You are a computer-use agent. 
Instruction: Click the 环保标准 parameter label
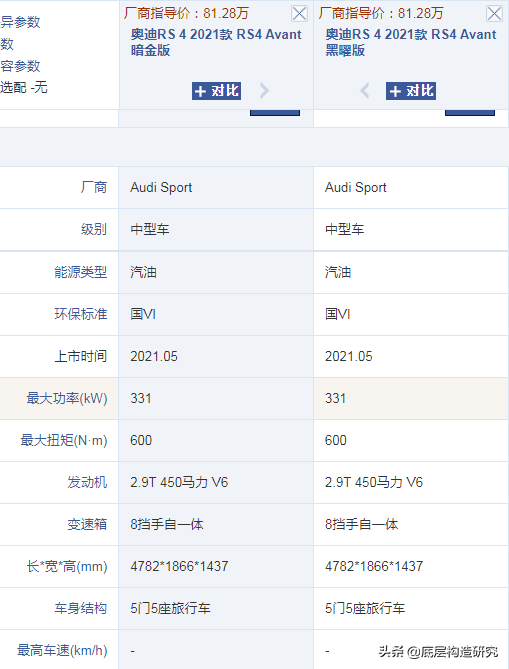click(x=81, y=314)
